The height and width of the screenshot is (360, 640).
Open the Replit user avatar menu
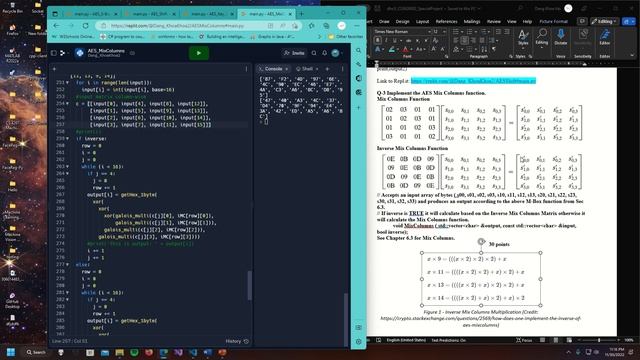336,53
